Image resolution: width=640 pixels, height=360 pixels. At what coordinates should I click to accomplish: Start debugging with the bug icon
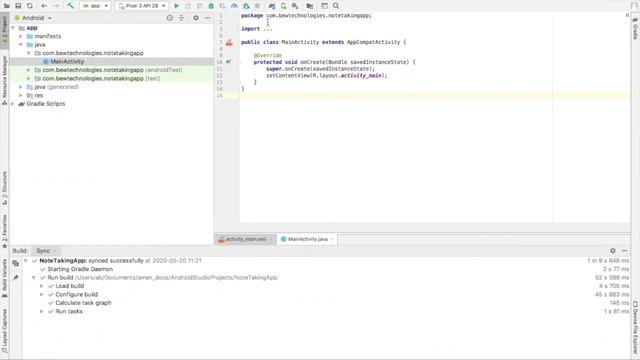point(211,6)
